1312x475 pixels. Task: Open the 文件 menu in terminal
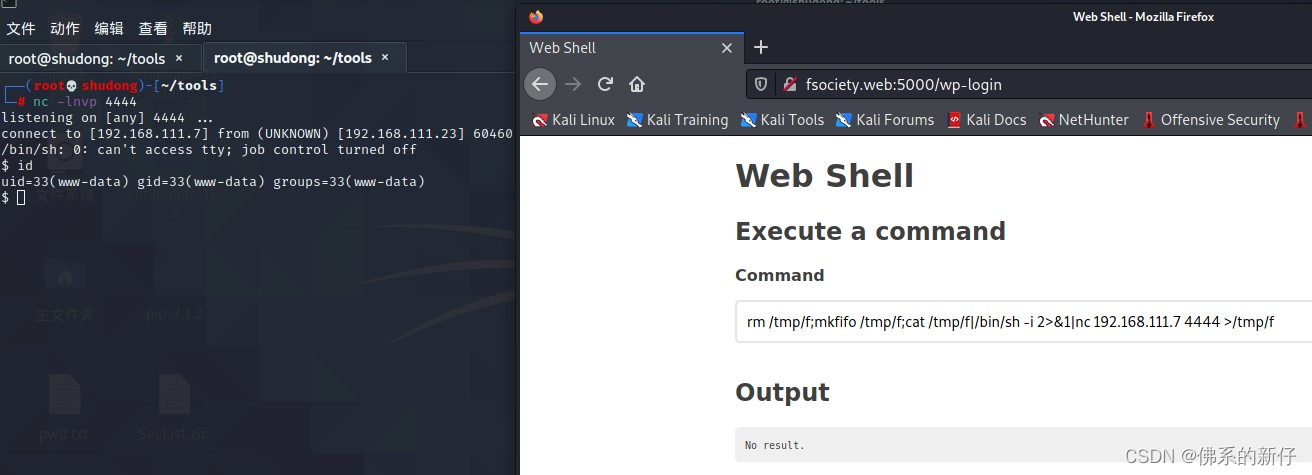[x=20, y=28]
